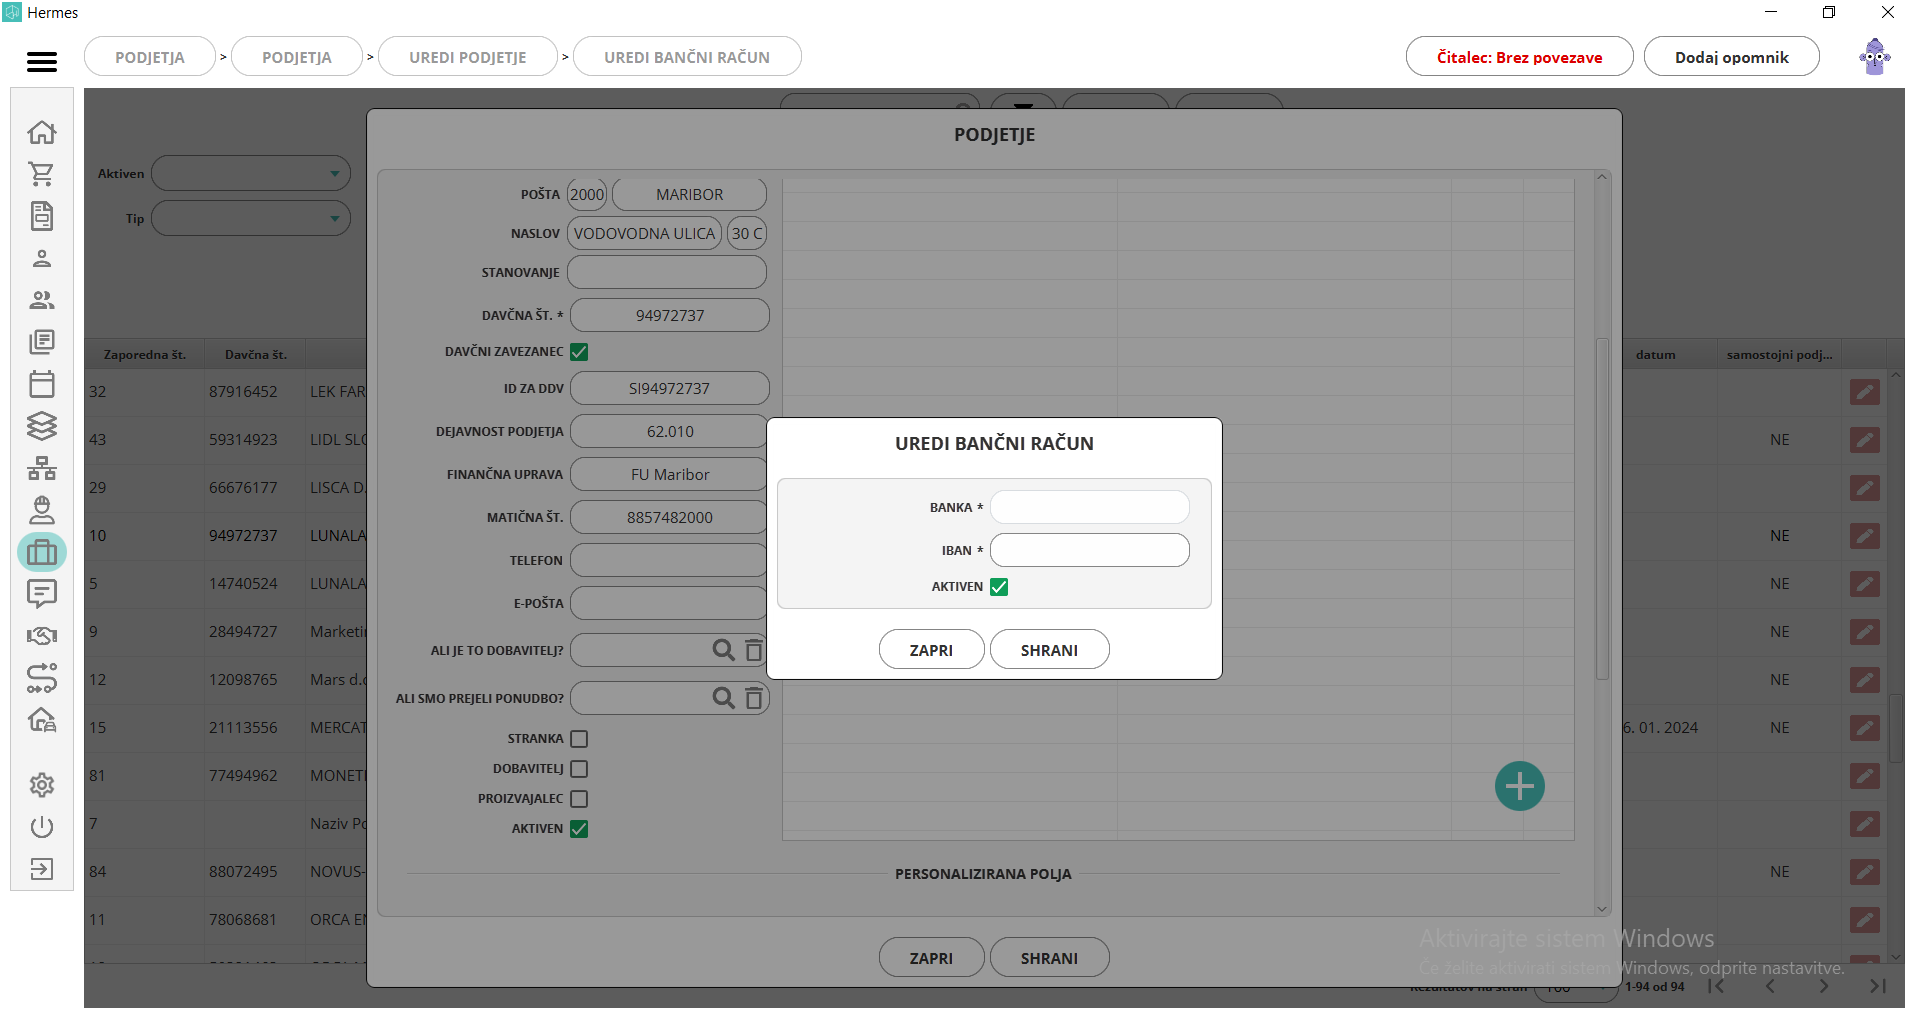Click UREDI BANČNI RAČUN breadcrumb
The height and width of the screenshot is (1028, 1917).
(x=687, y=57)
